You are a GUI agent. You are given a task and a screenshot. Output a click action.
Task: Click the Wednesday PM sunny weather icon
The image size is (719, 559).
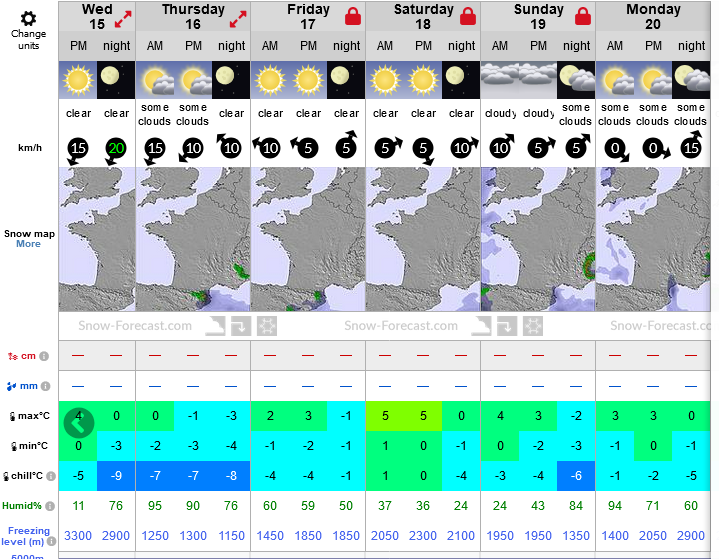[x=78, y=80]
